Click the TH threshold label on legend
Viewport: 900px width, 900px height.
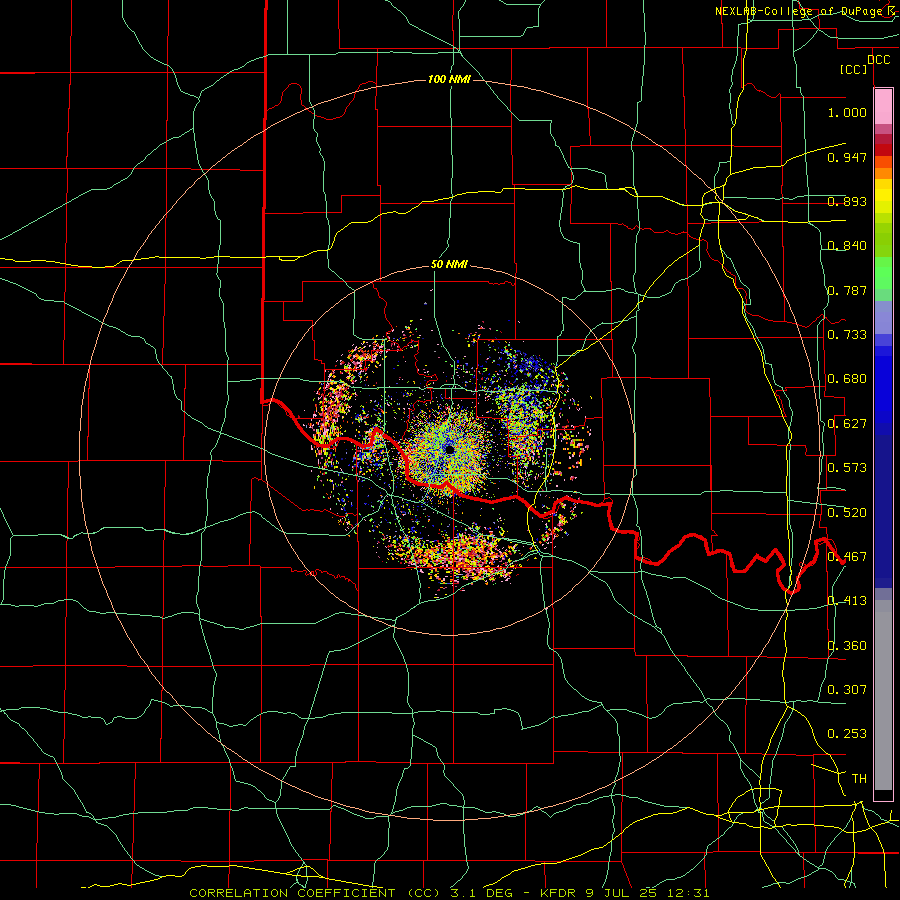(859, 779)
